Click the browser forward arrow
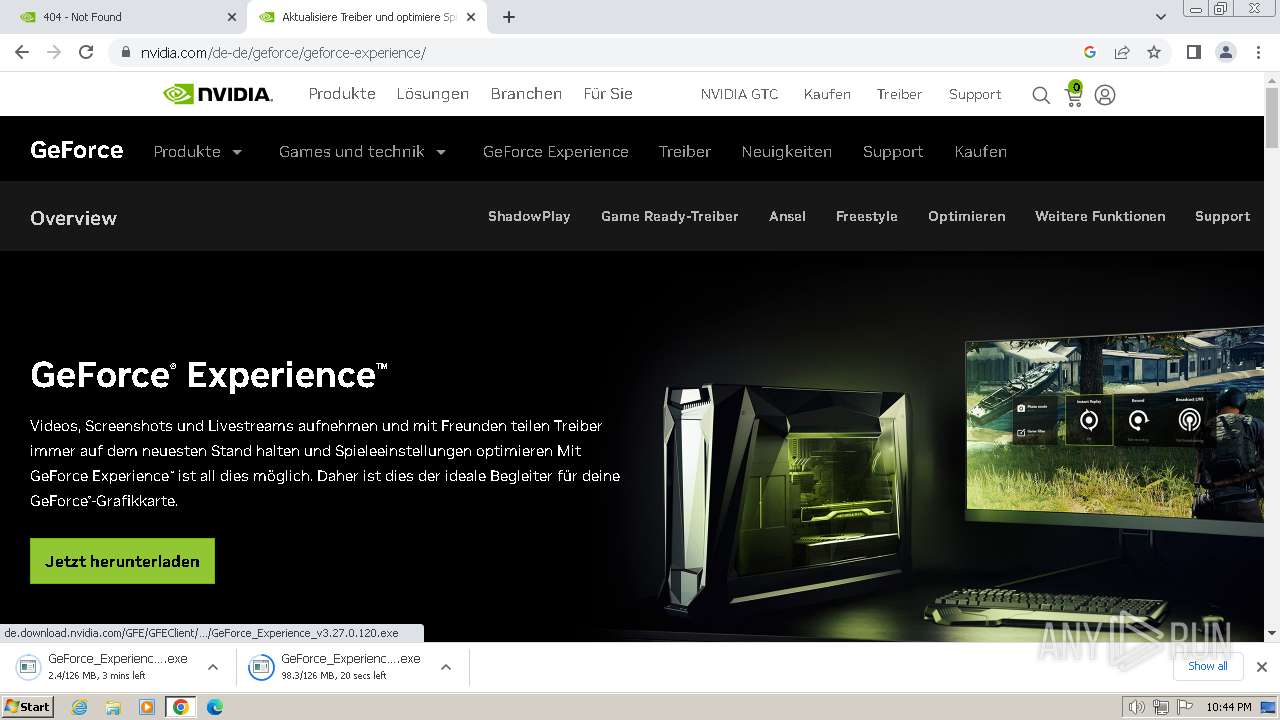 tap(54, 52)
